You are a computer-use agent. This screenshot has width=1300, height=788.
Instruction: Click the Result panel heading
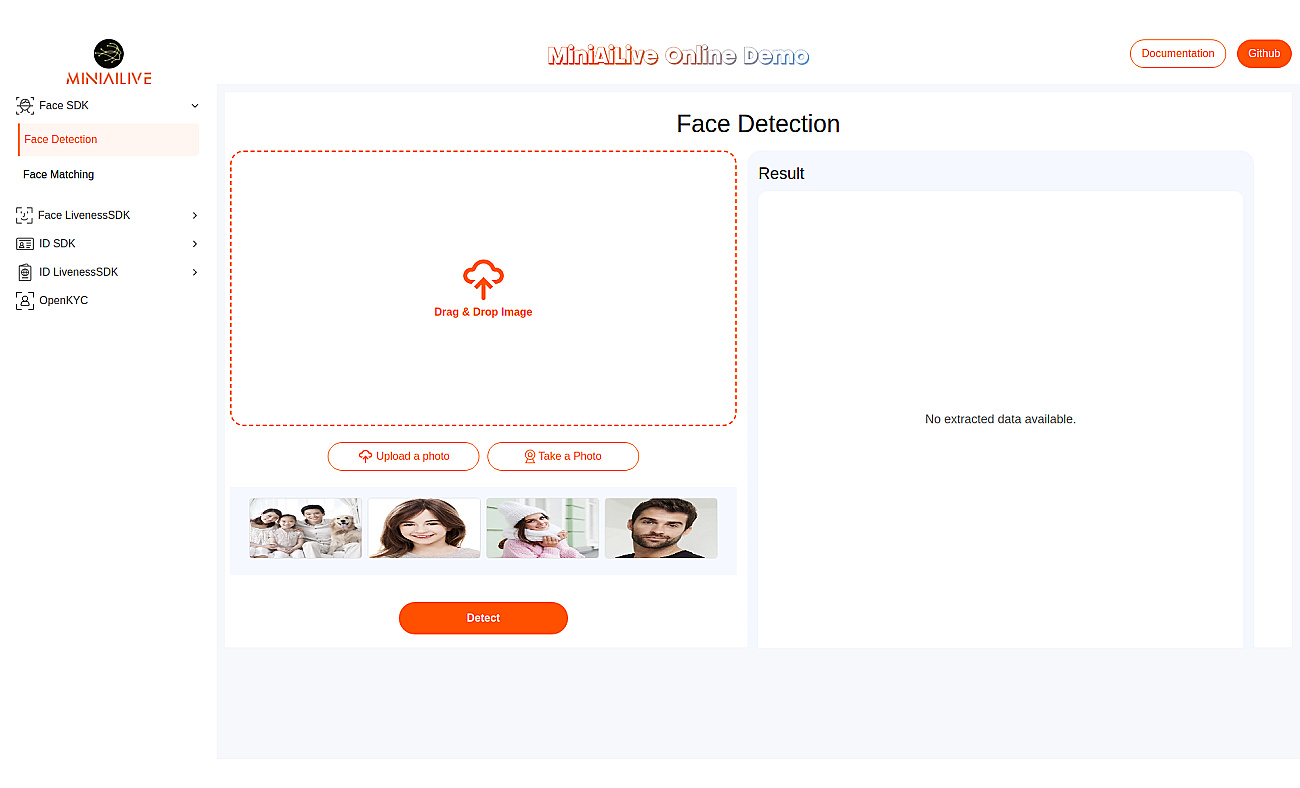pos(781,174)
